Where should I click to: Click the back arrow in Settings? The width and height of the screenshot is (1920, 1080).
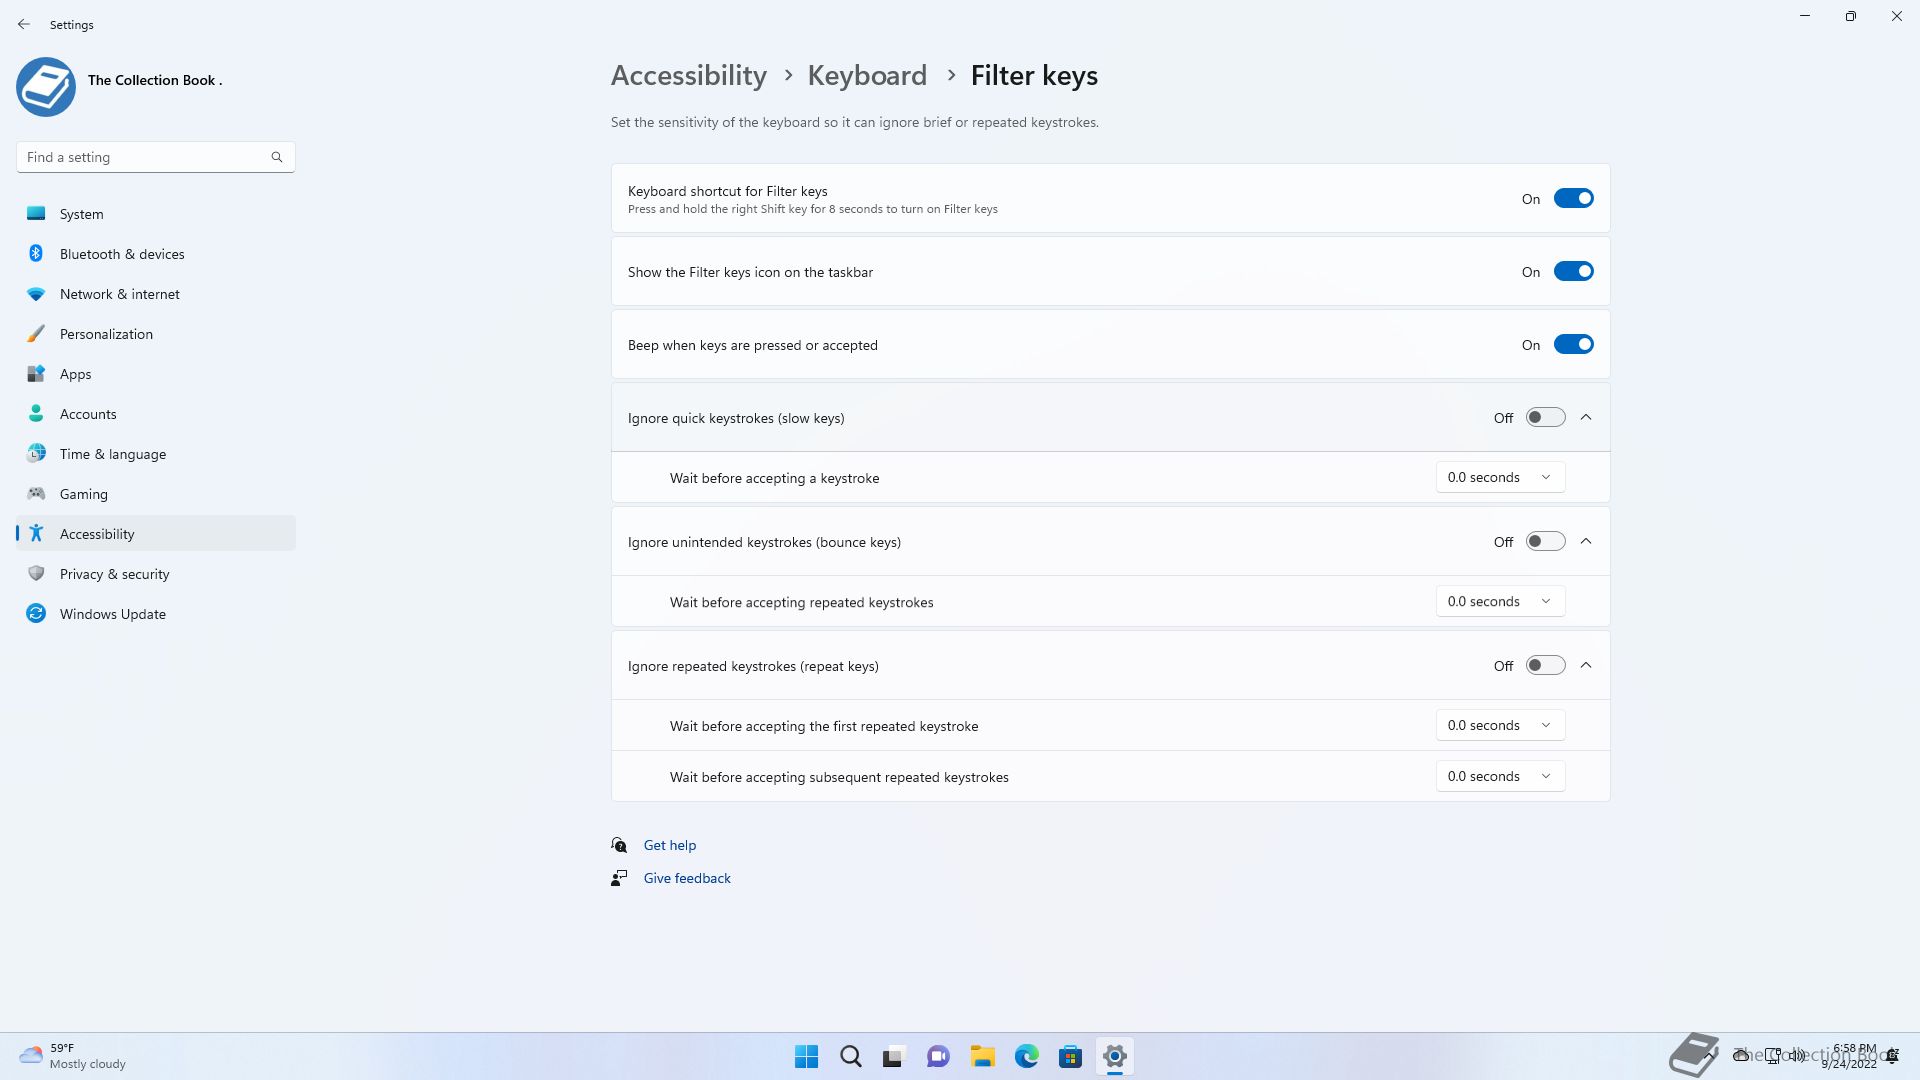(24, 24)
